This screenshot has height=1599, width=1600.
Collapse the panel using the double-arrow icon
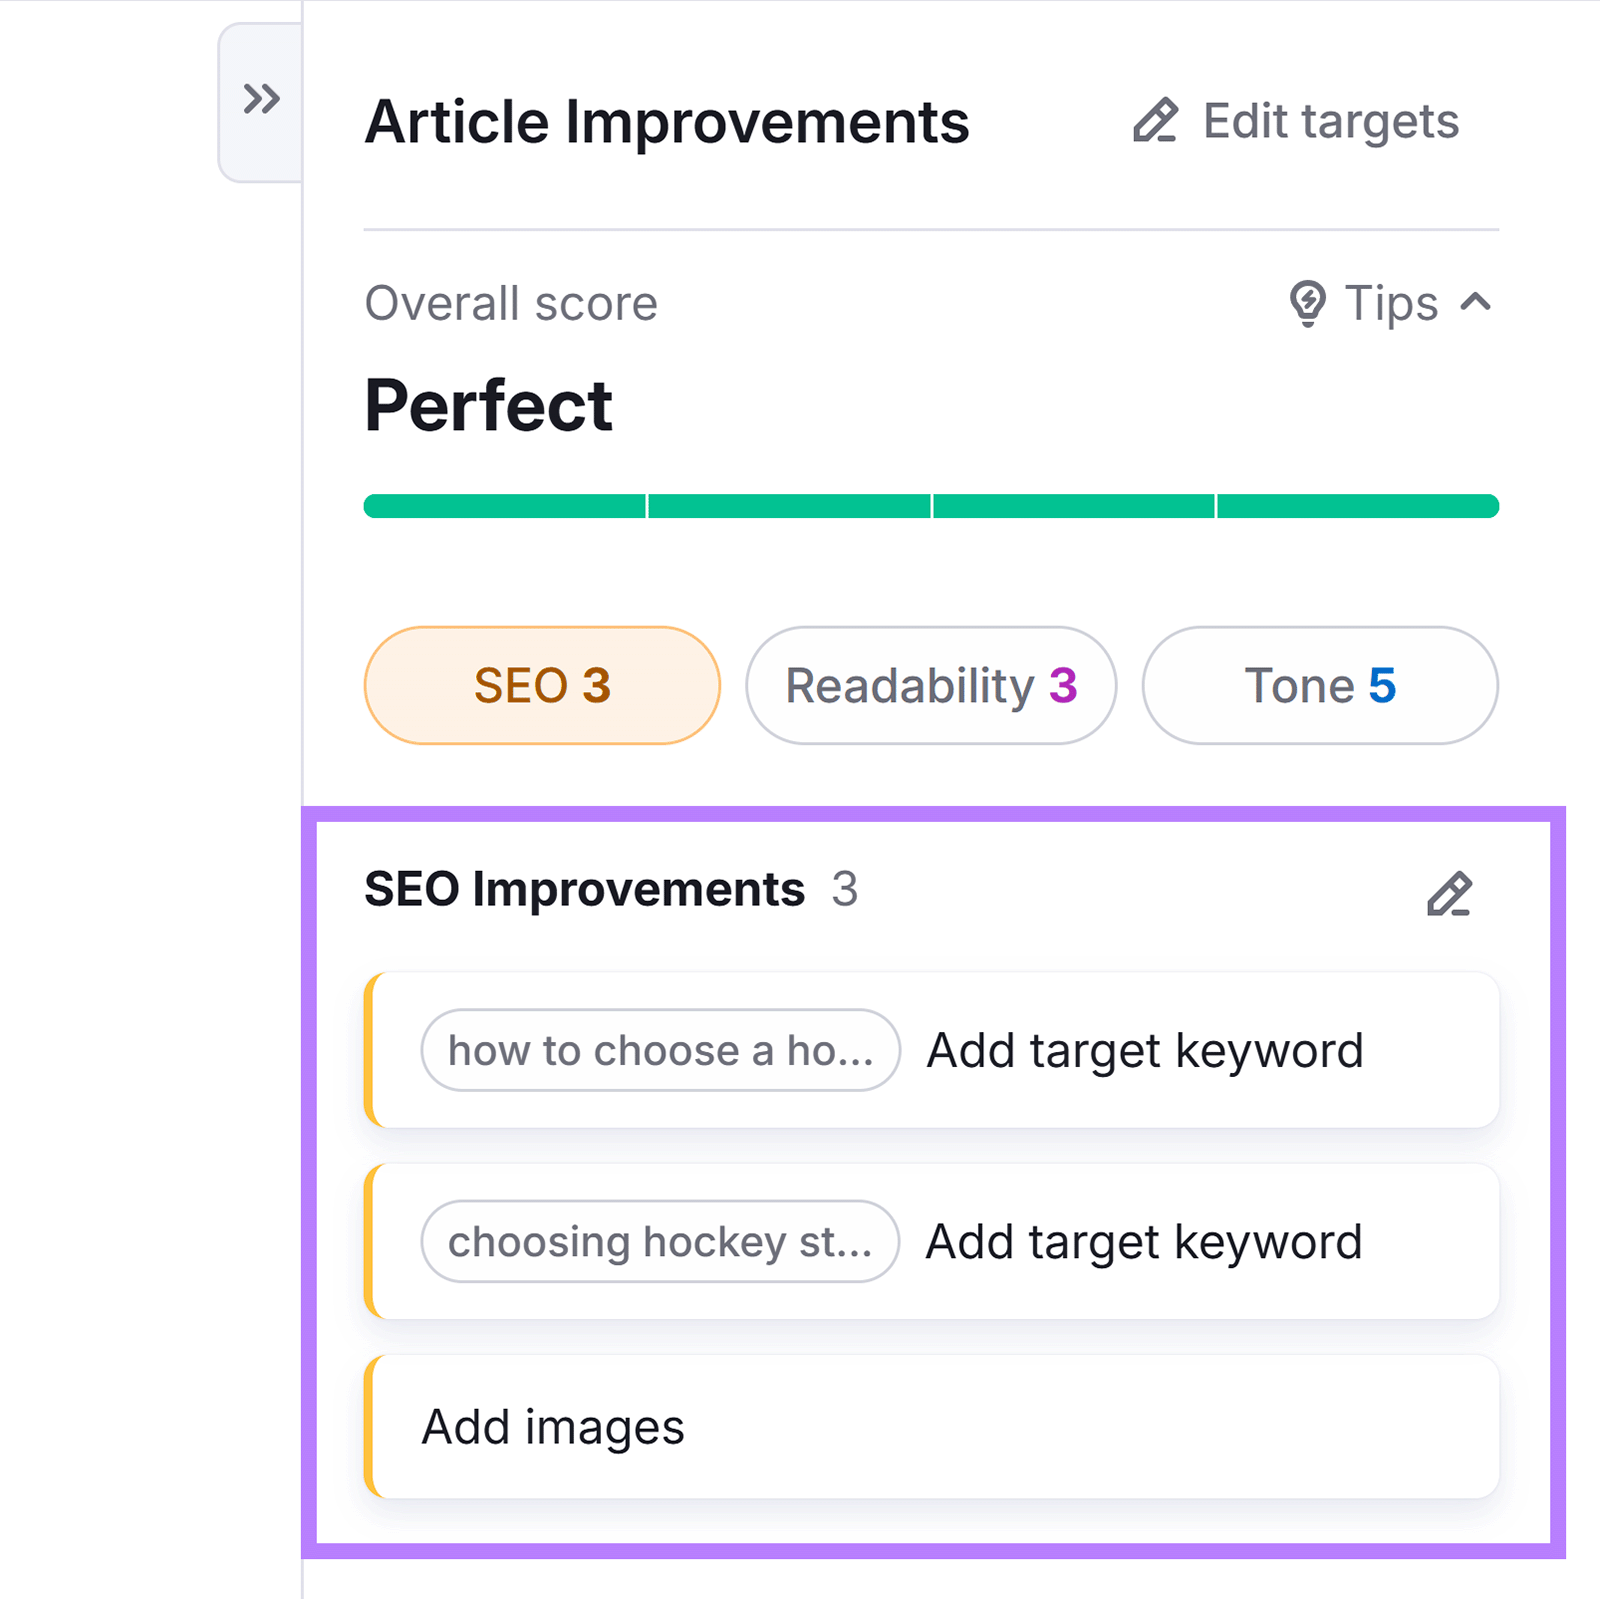(x=260, y=99)
